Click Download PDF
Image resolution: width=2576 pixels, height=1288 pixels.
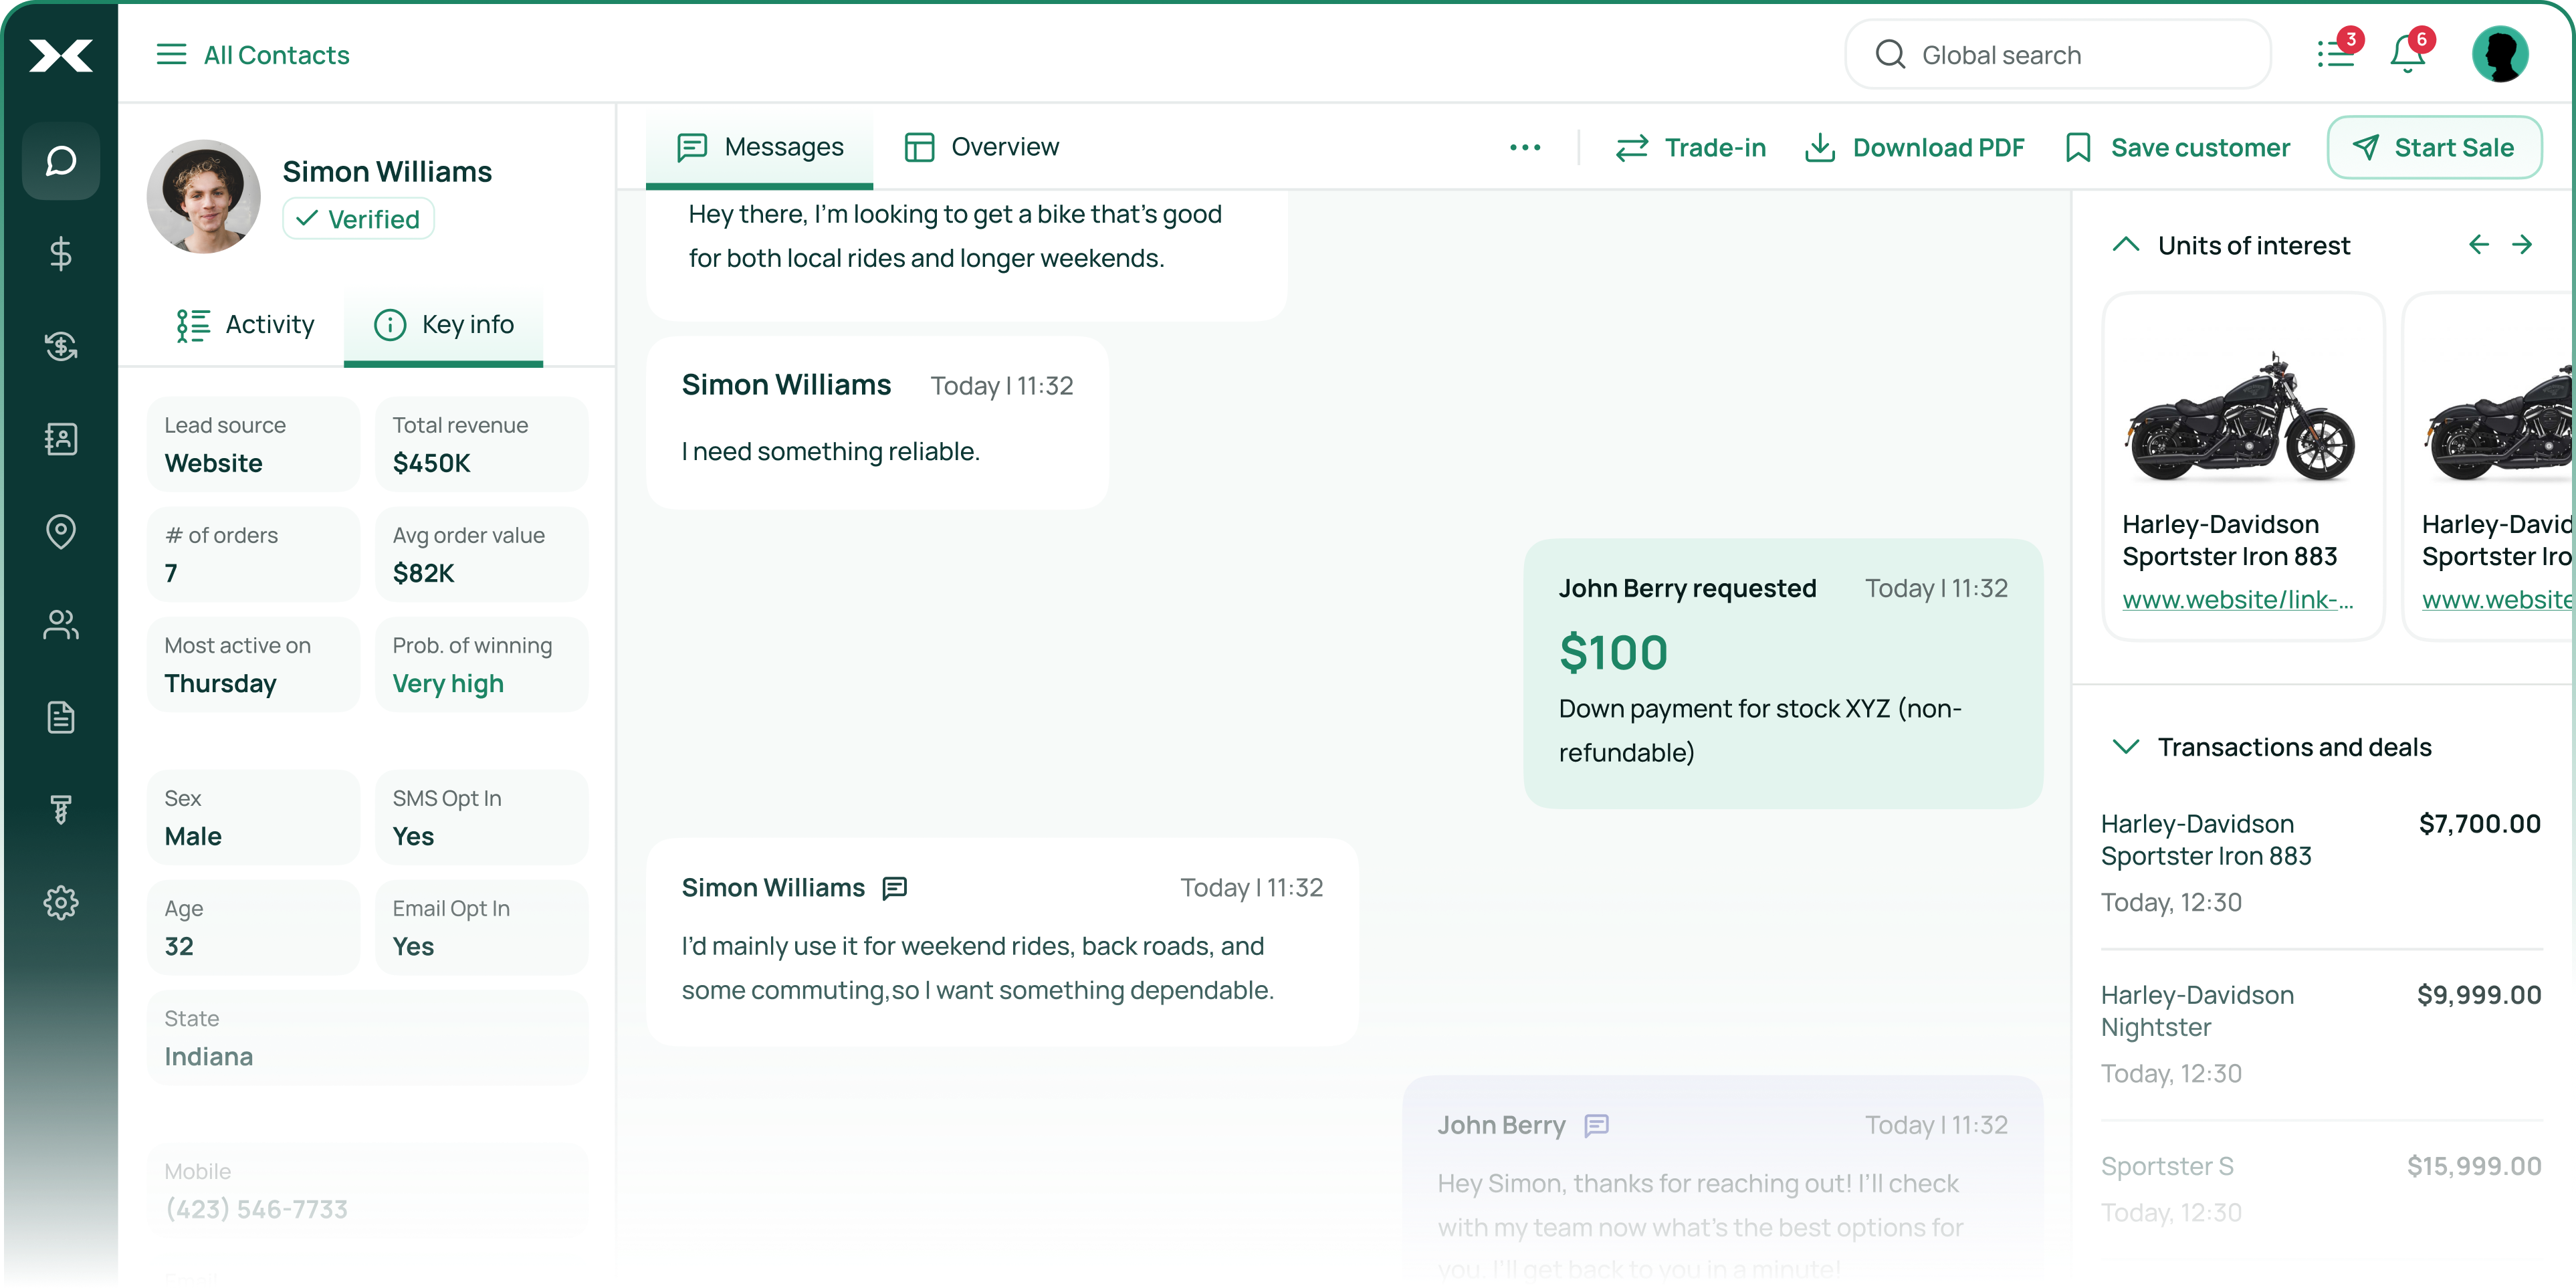pos(1914,148)
